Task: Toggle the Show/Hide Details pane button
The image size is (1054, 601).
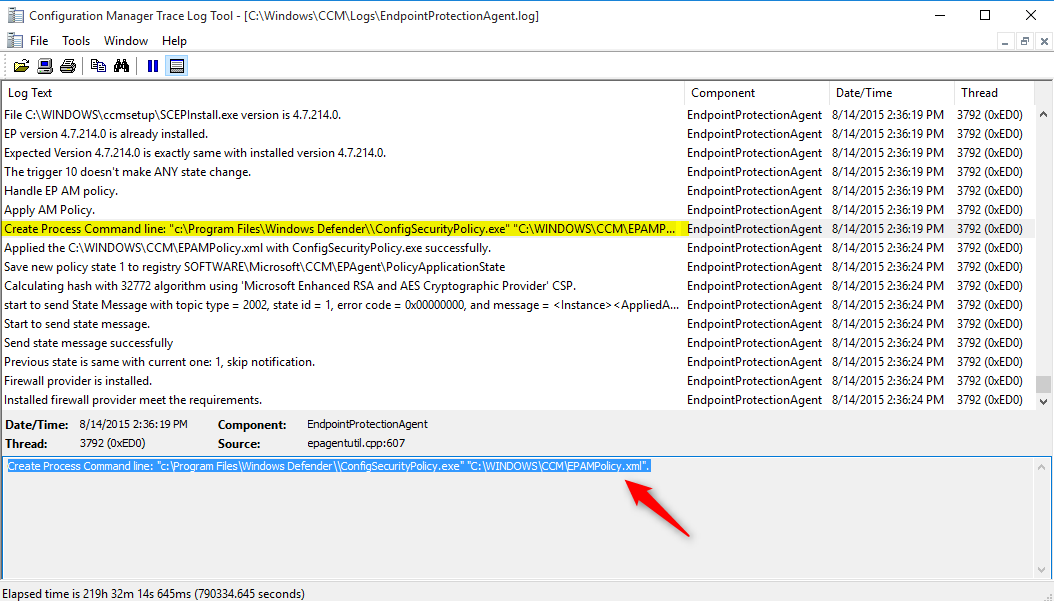Action: point(177,66)
